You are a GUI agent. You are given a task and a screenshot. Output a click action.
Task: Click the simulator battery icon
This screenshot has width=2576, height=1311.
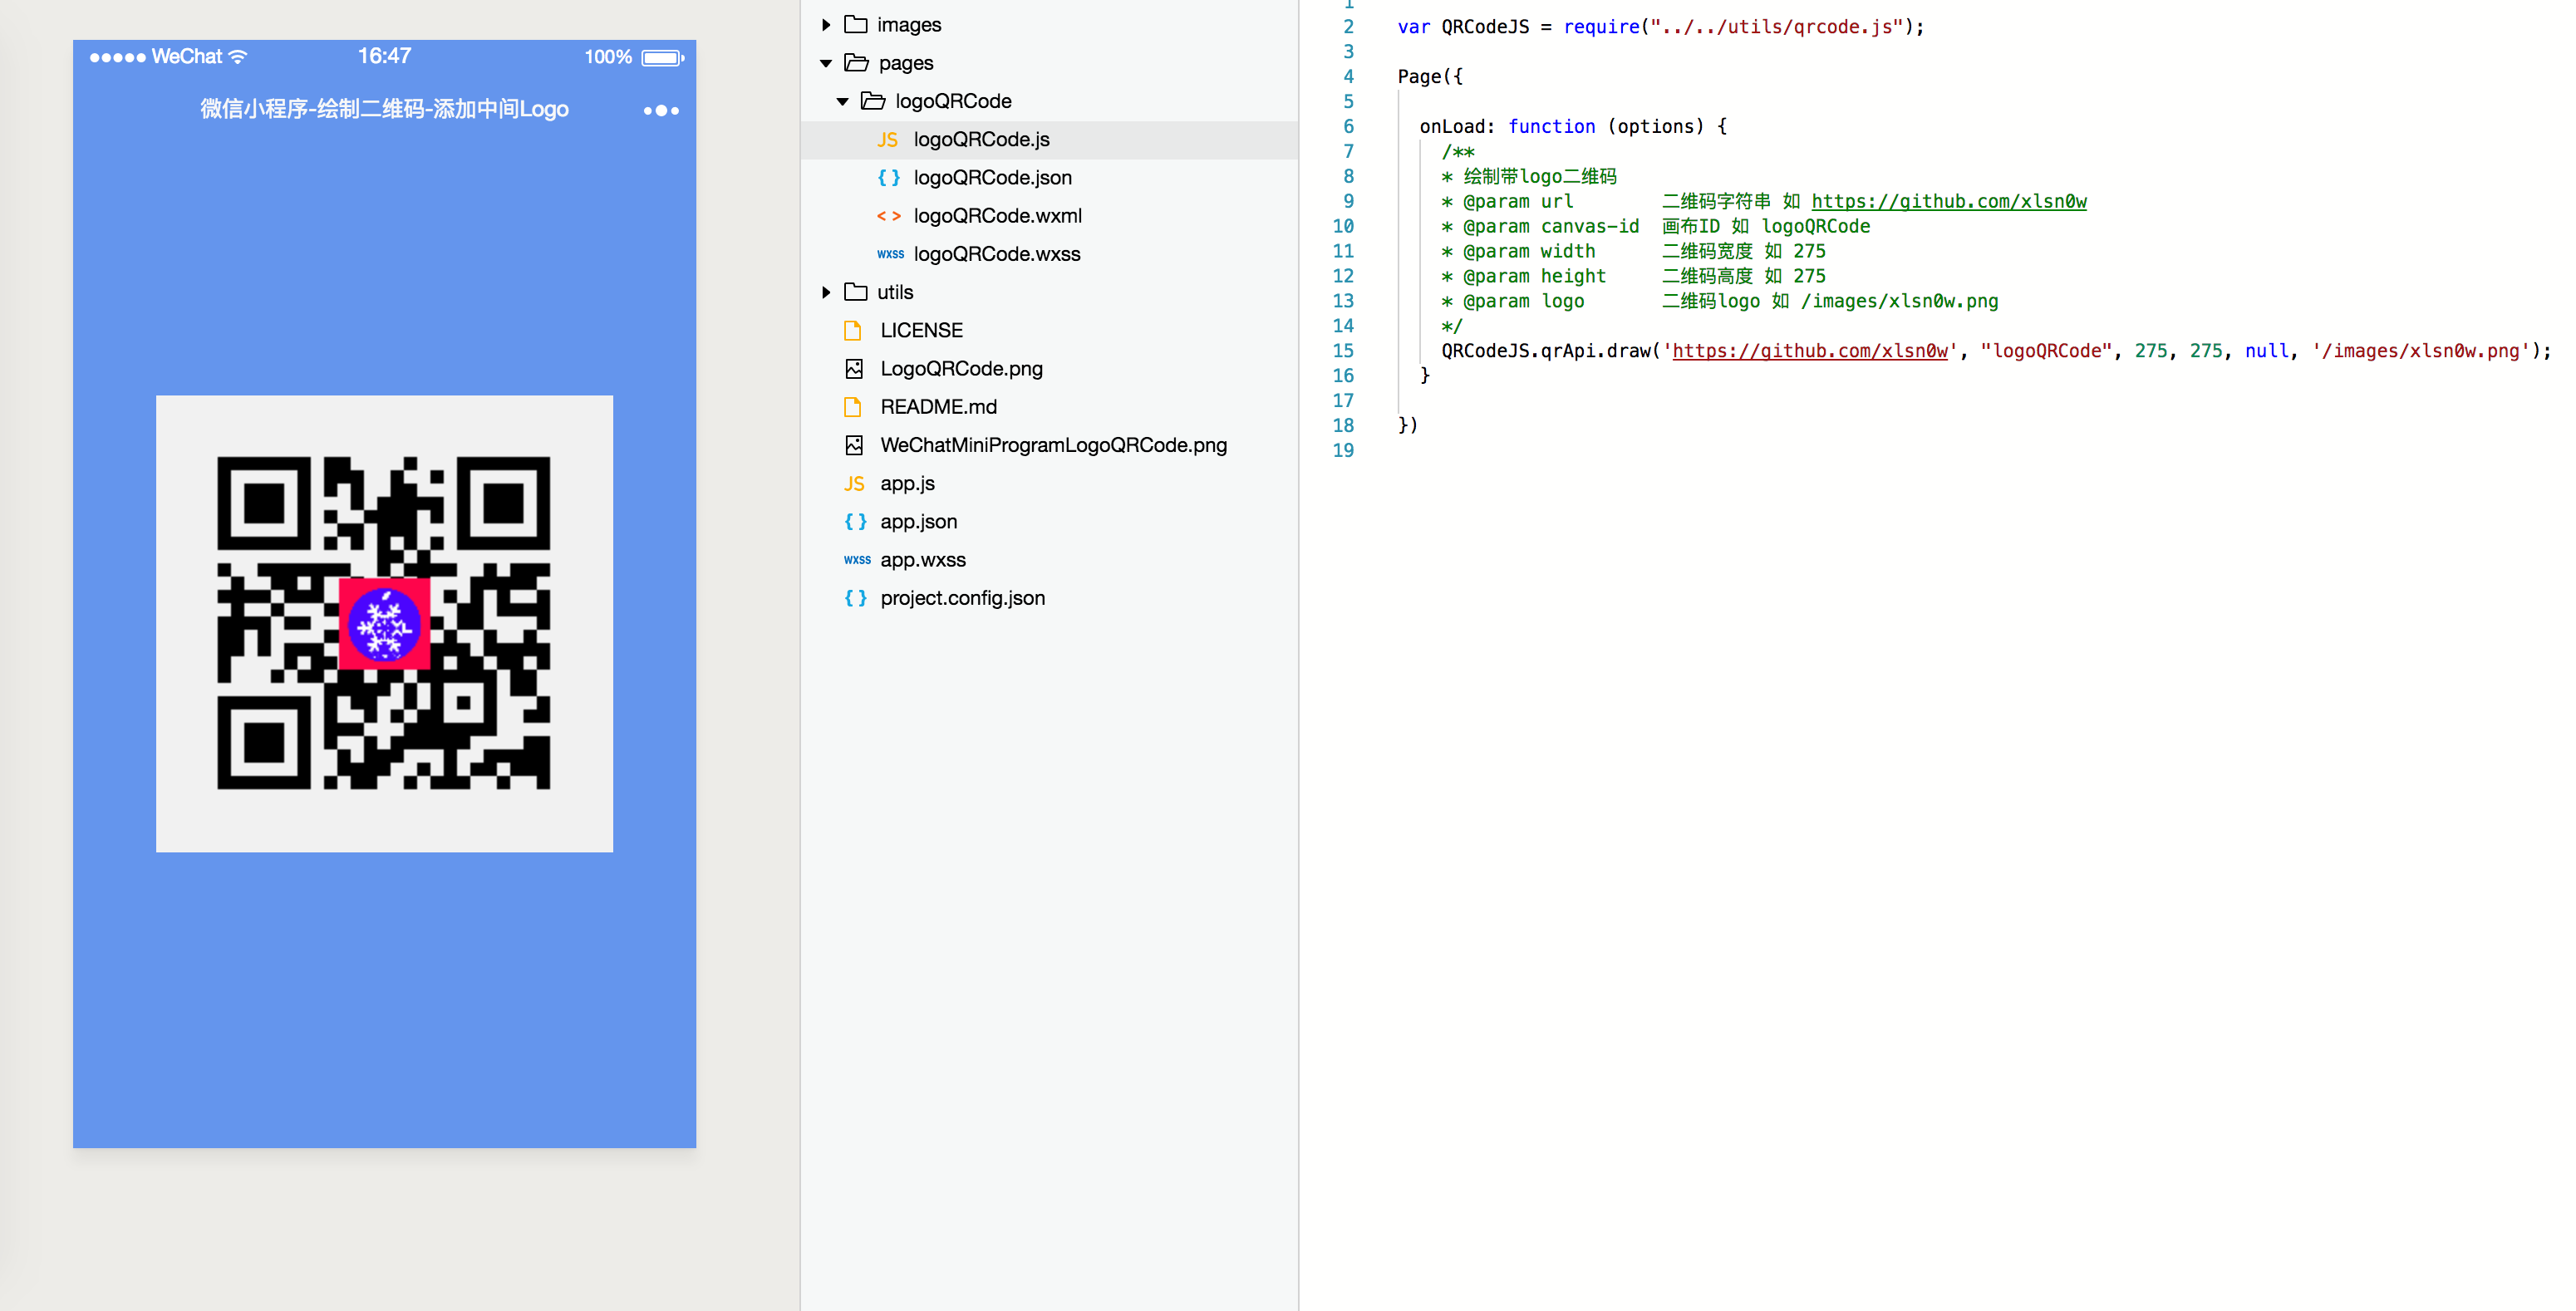[x=662, y=58]
